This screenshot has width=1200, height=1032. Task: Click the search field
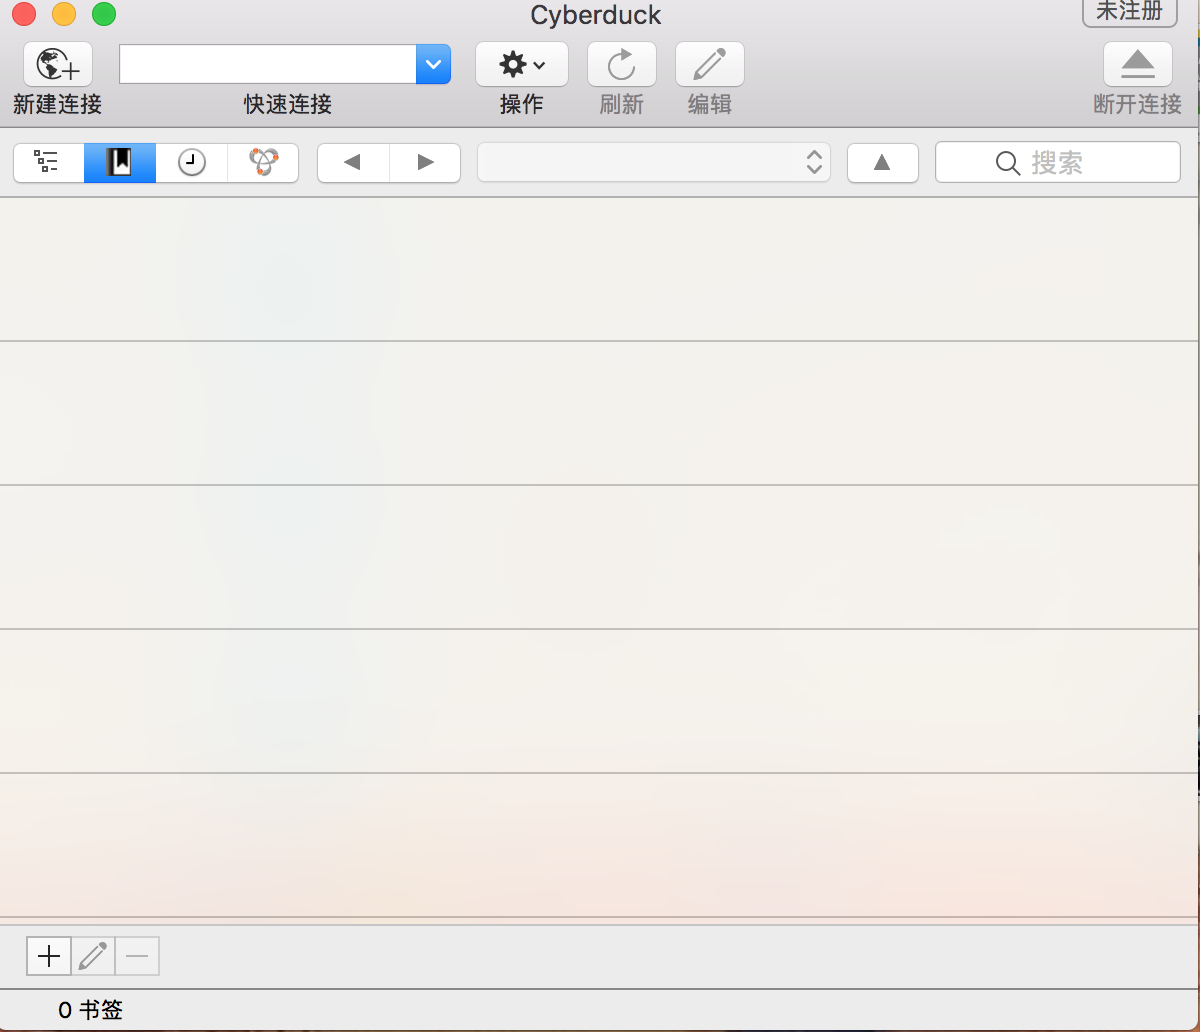pyautogui.click(x=1058, y=163)
